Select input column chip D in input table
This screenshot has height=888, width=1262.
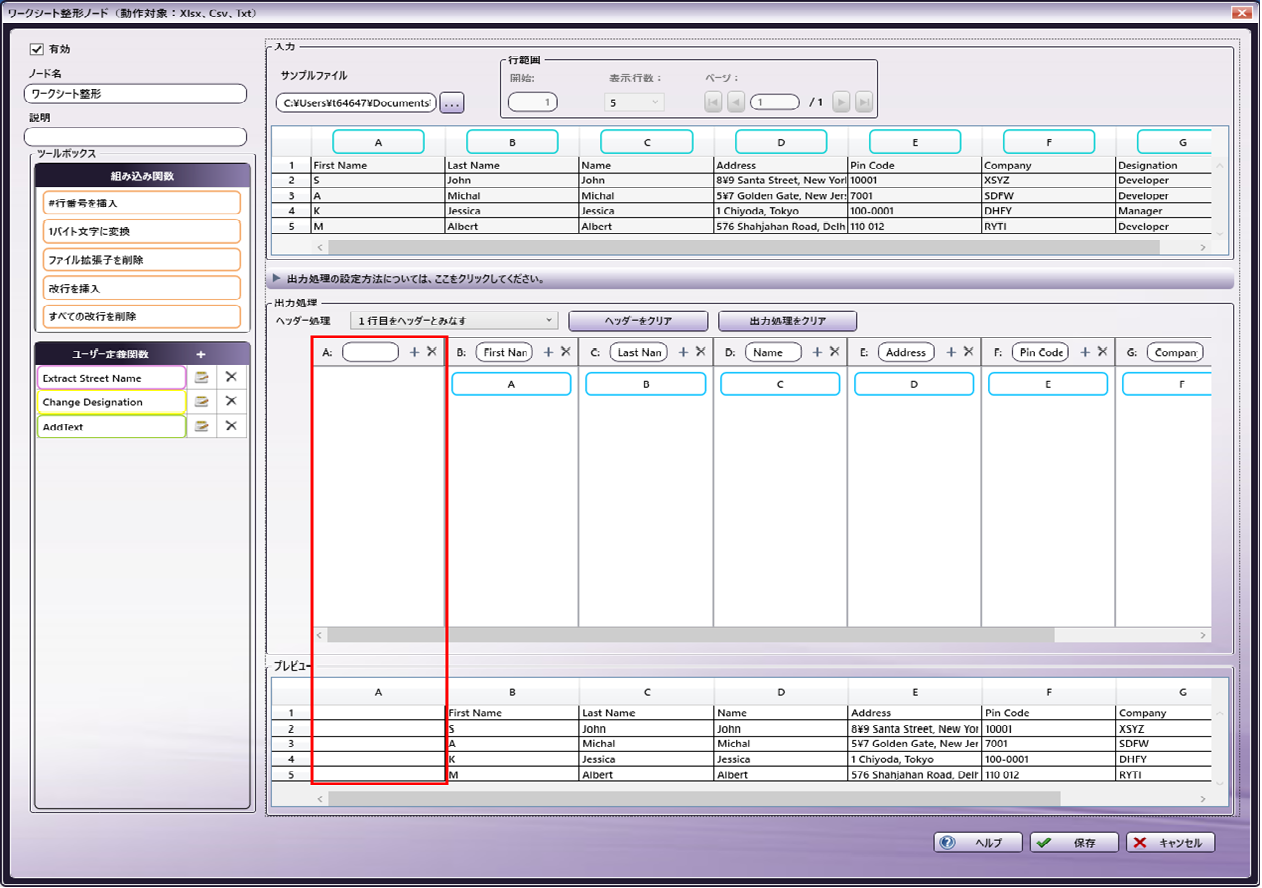(x=781, y=142)
